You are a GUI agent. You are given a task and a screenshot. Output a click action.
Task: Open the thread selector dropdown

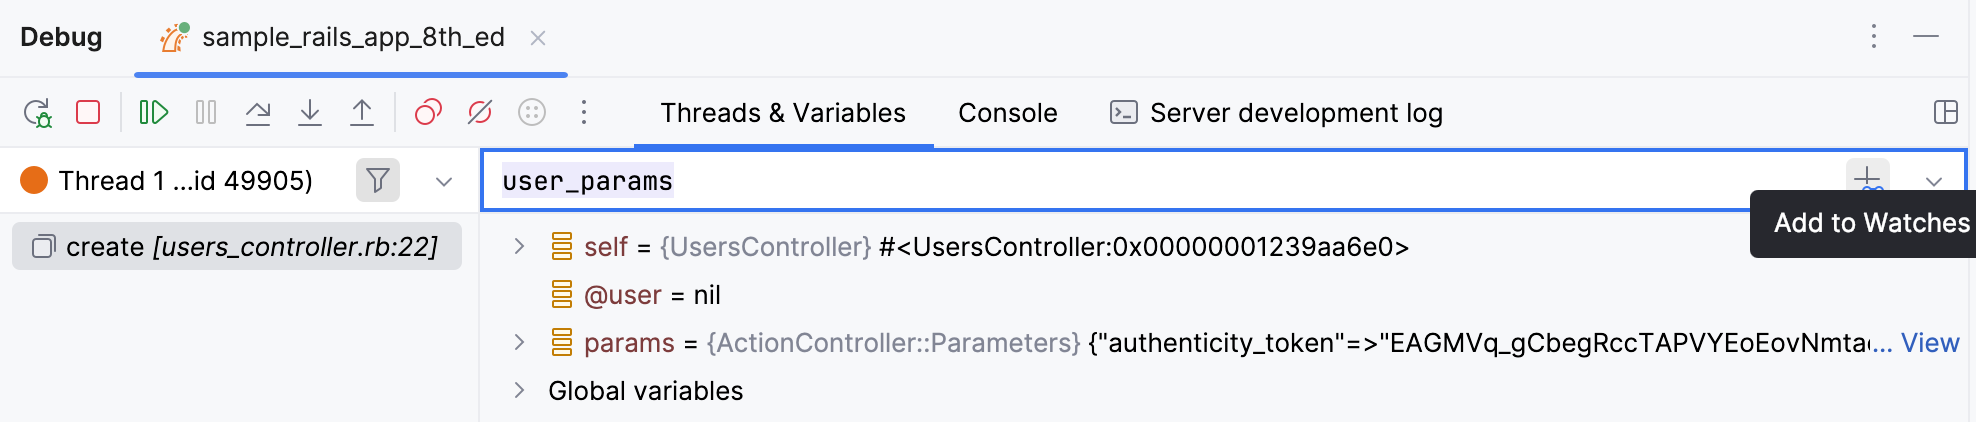click(x=444, y=181)
